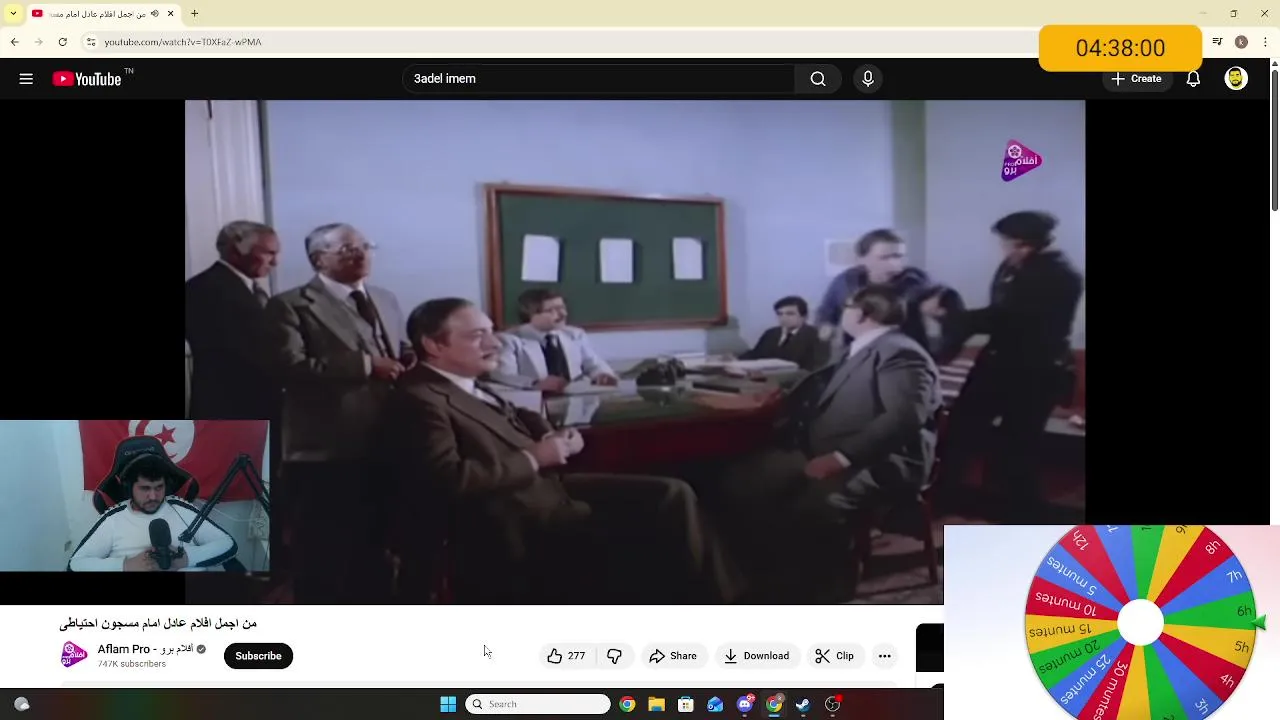The height and width of the screenshot is (720, 1280).
Task: Open a new browser tab
Action: 194,14
